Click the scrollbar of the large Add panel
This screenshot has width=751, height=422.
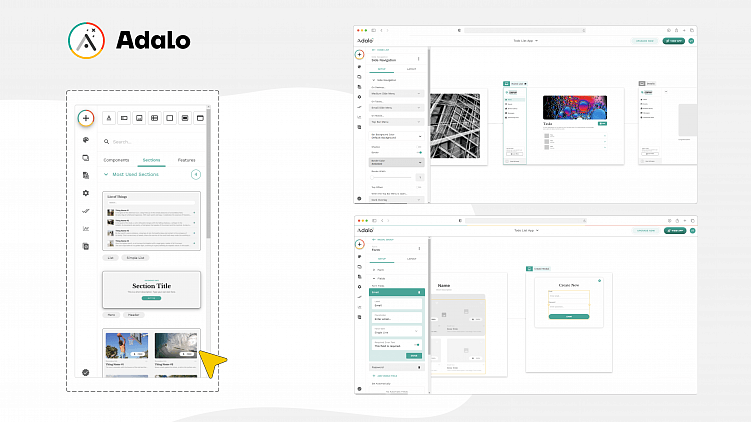click(x=208, y=172)
